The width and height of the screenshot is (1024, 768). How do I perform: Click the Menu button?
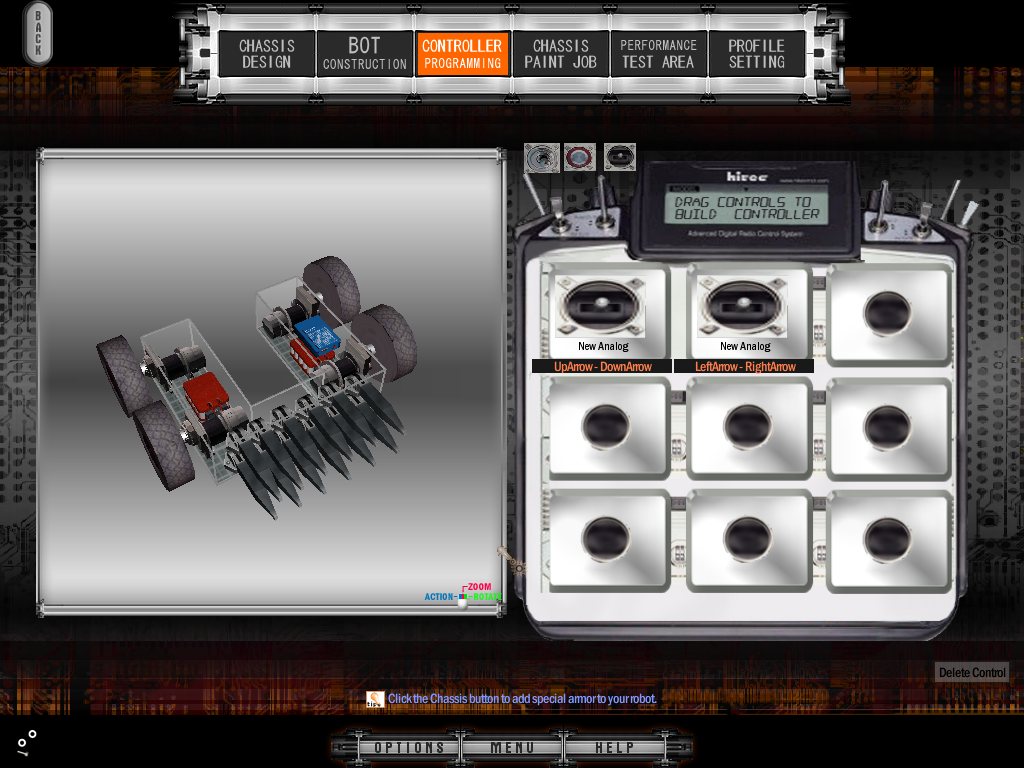[512, 748]
